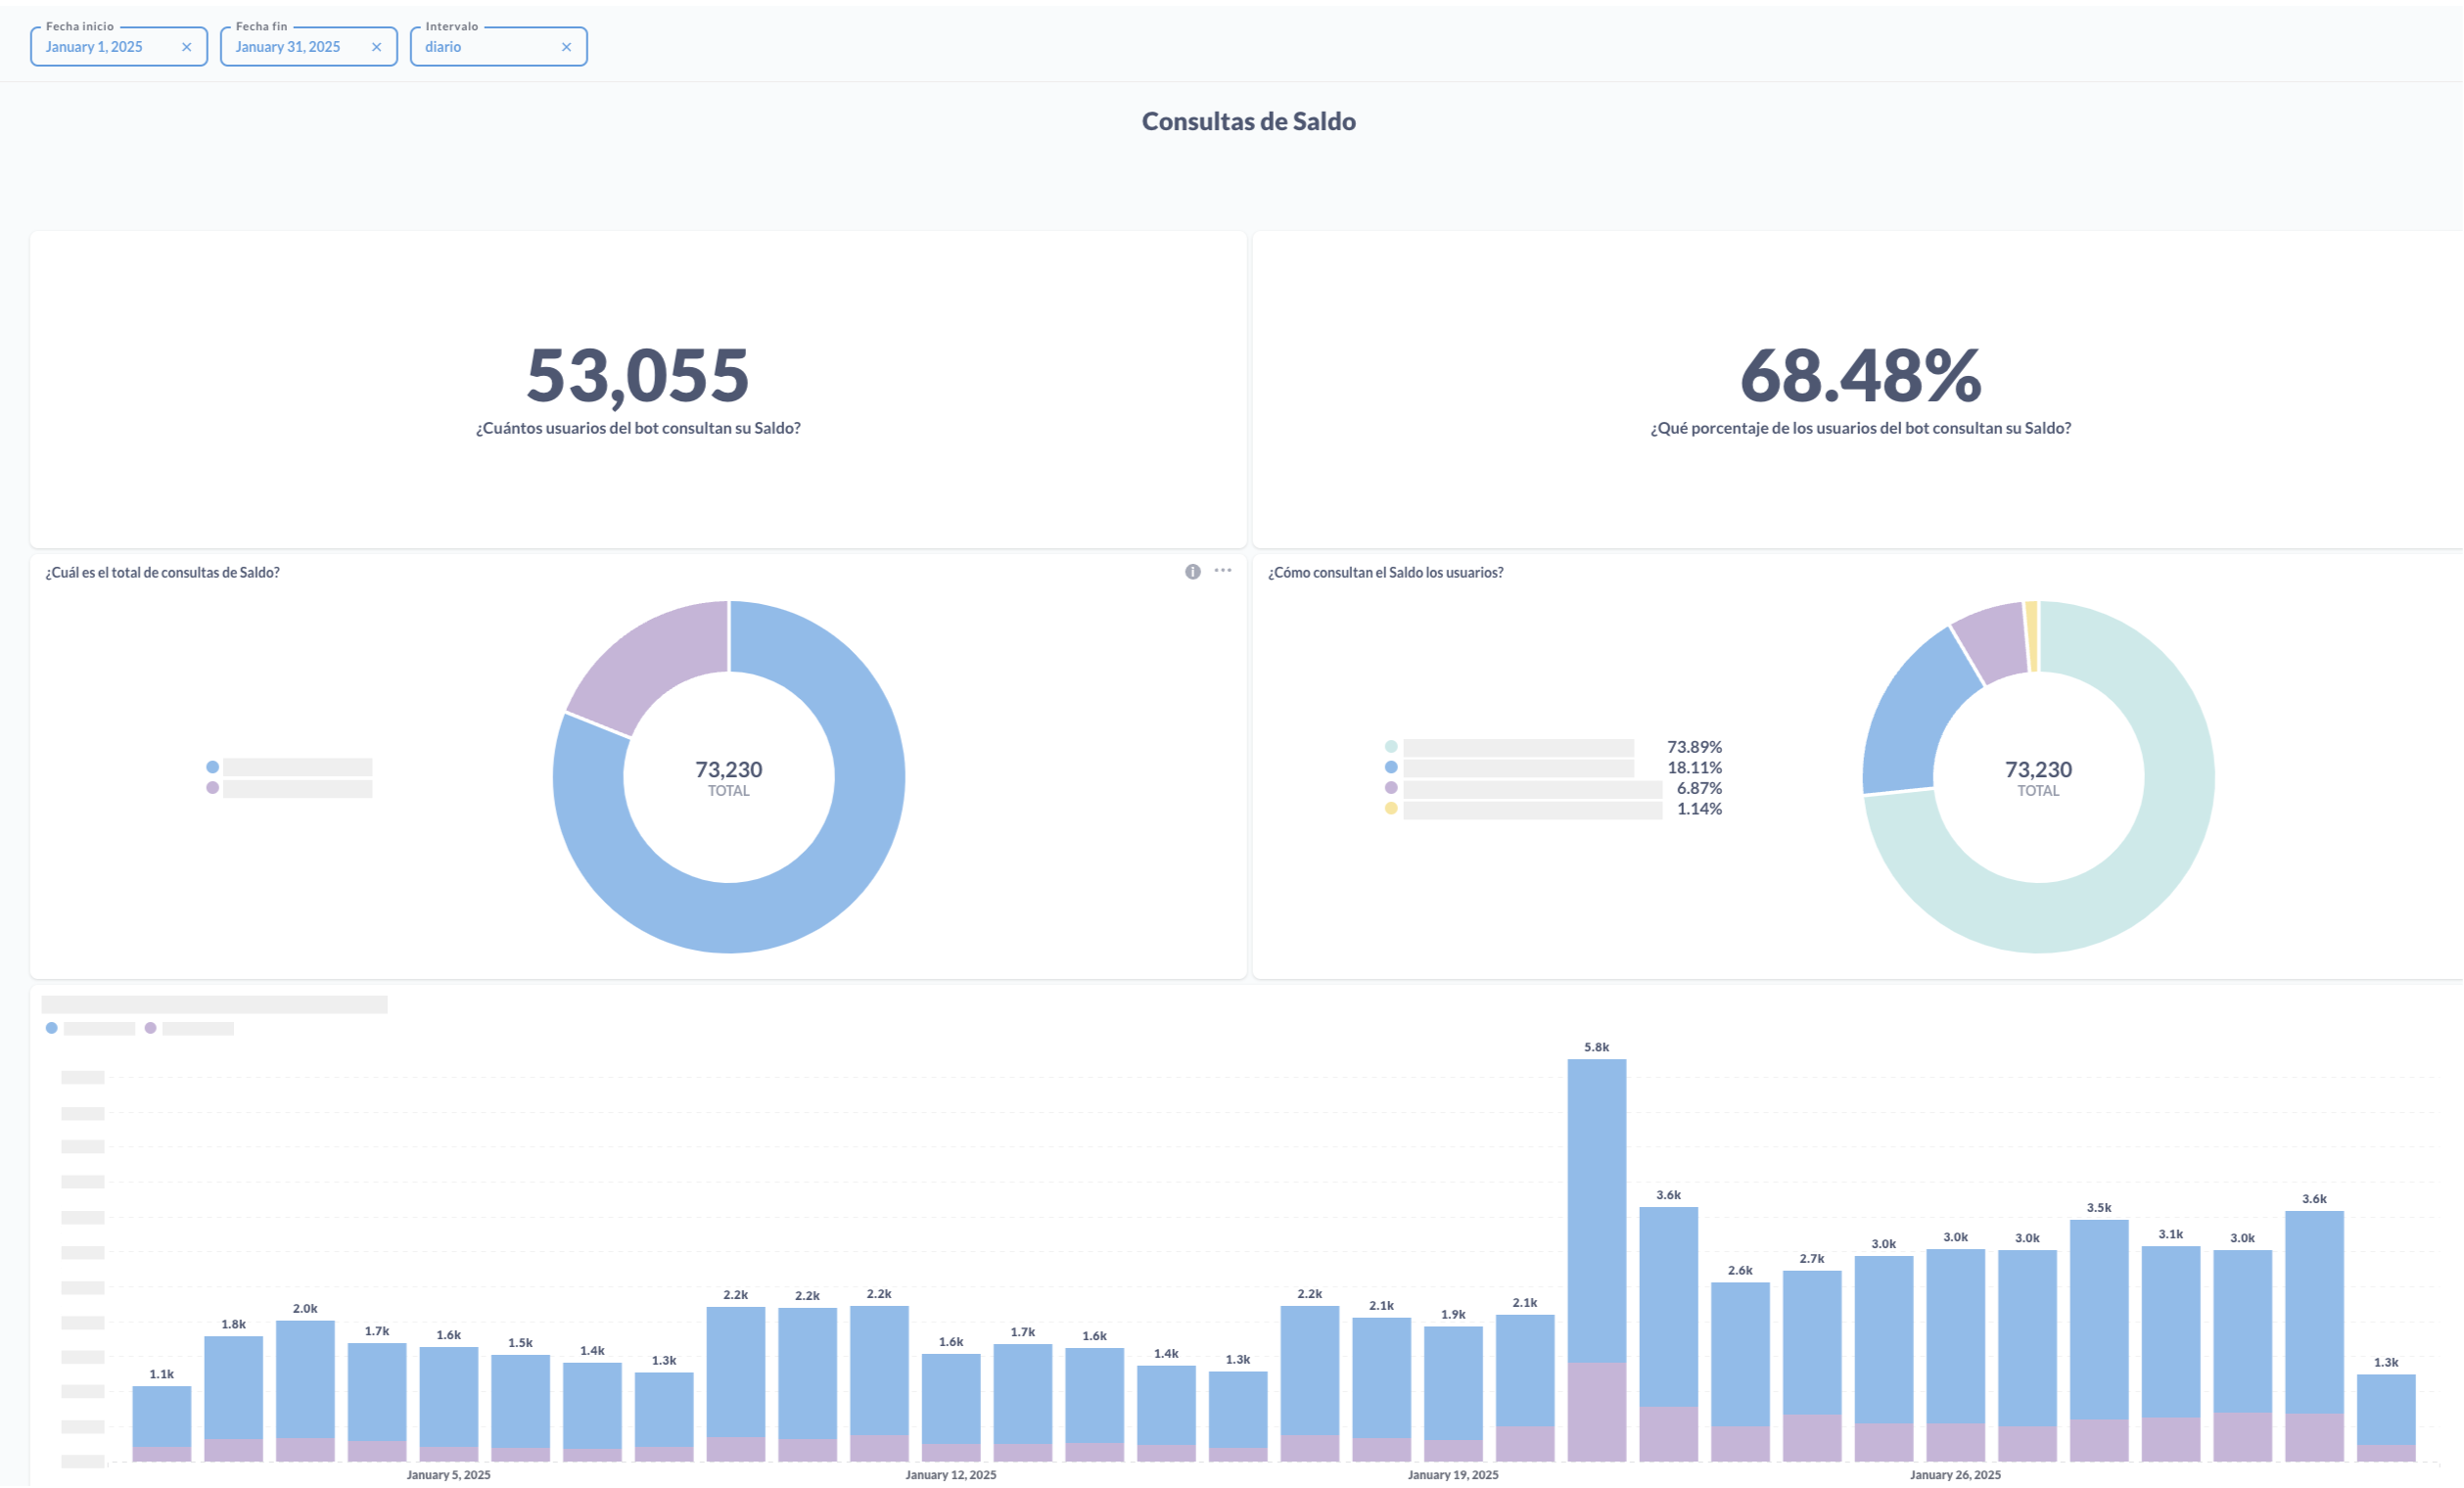Image resolution: width=2464 pixels, height=1488 pixels.
Task: Clear the Fecha inicio filter with its X
Action: pyautogui.click(x=186, y=47)
